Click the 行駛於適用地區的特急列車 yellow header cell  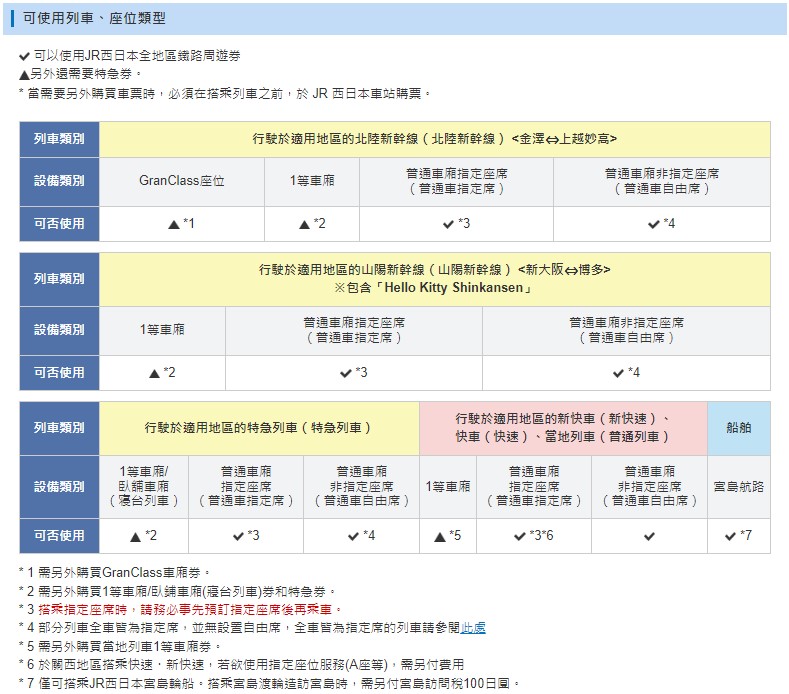pos(259,427)
